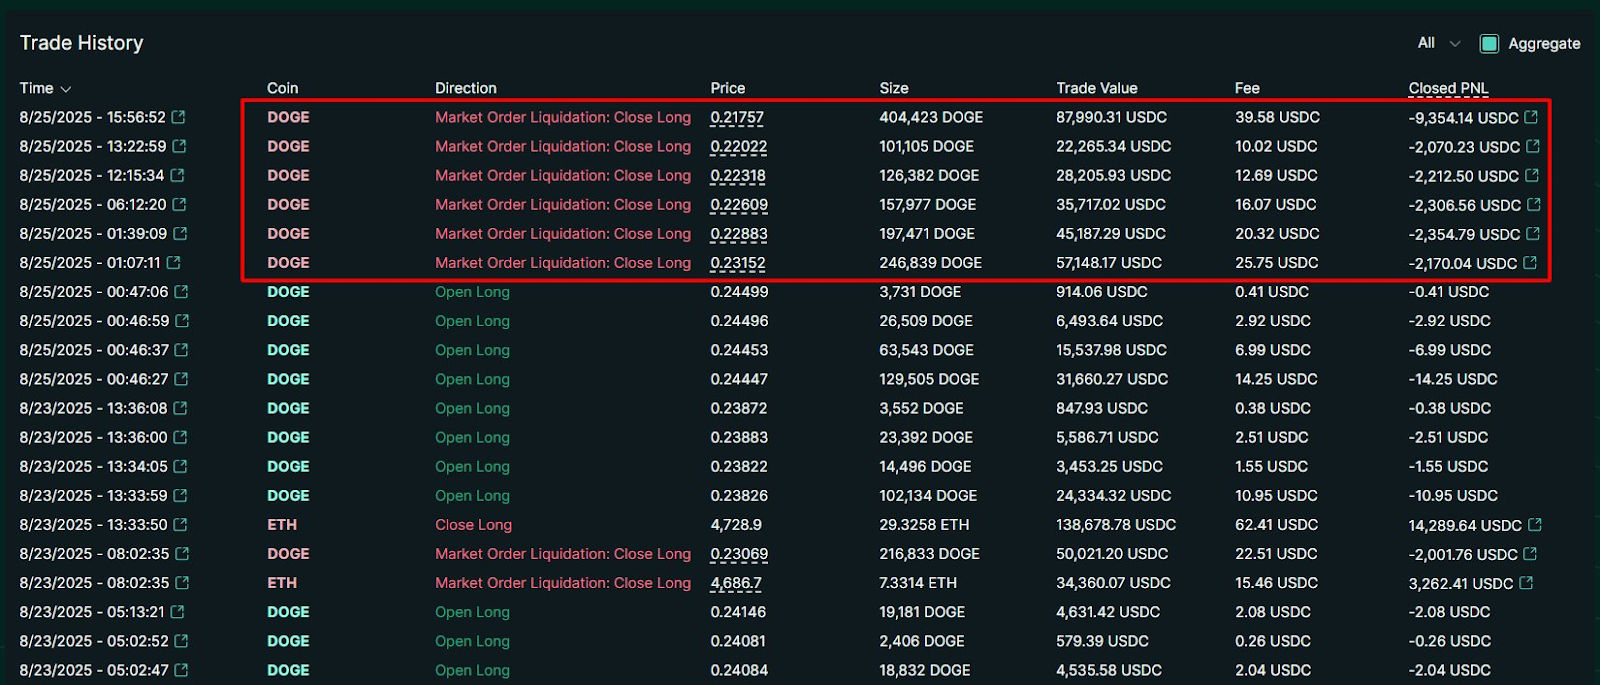Screen dimensions: 1600x685
Task: Select ETH coin in Close Long row
Action: pyautogui.click(x=282, y=525)
